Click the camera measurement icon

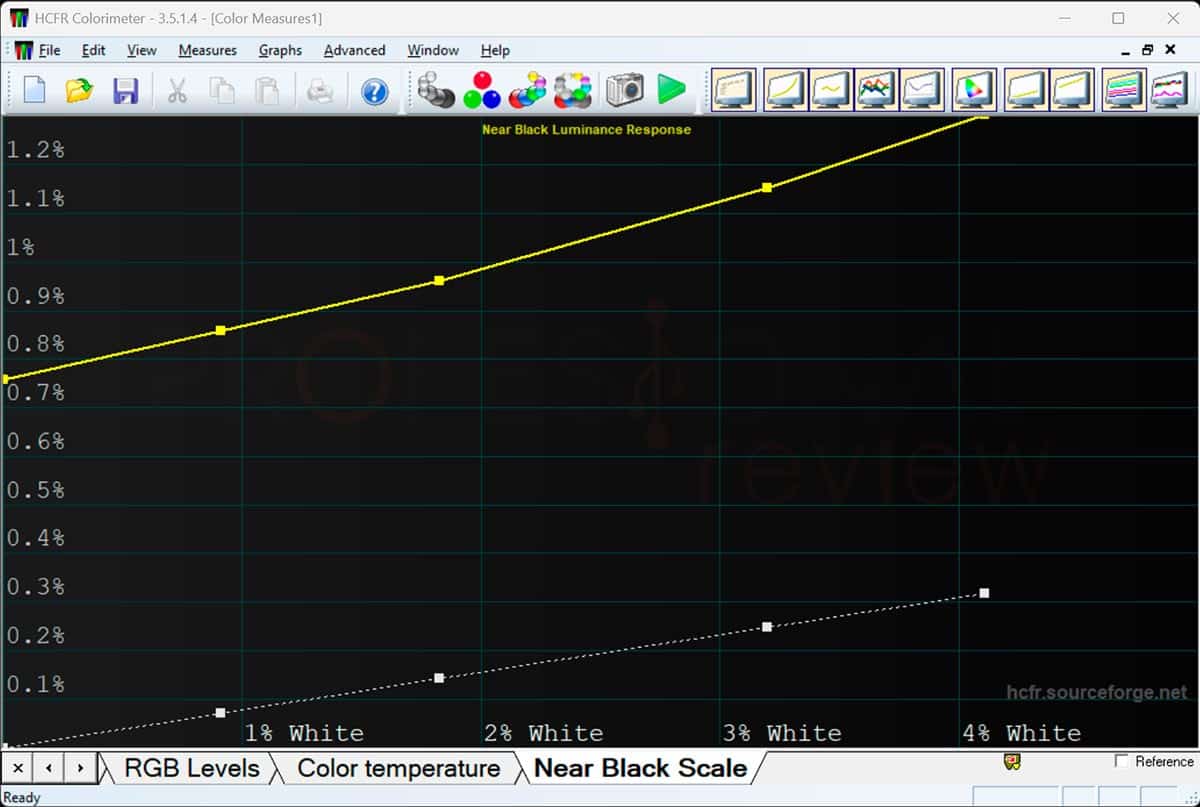pyautogui.click(x=624, y=90)
